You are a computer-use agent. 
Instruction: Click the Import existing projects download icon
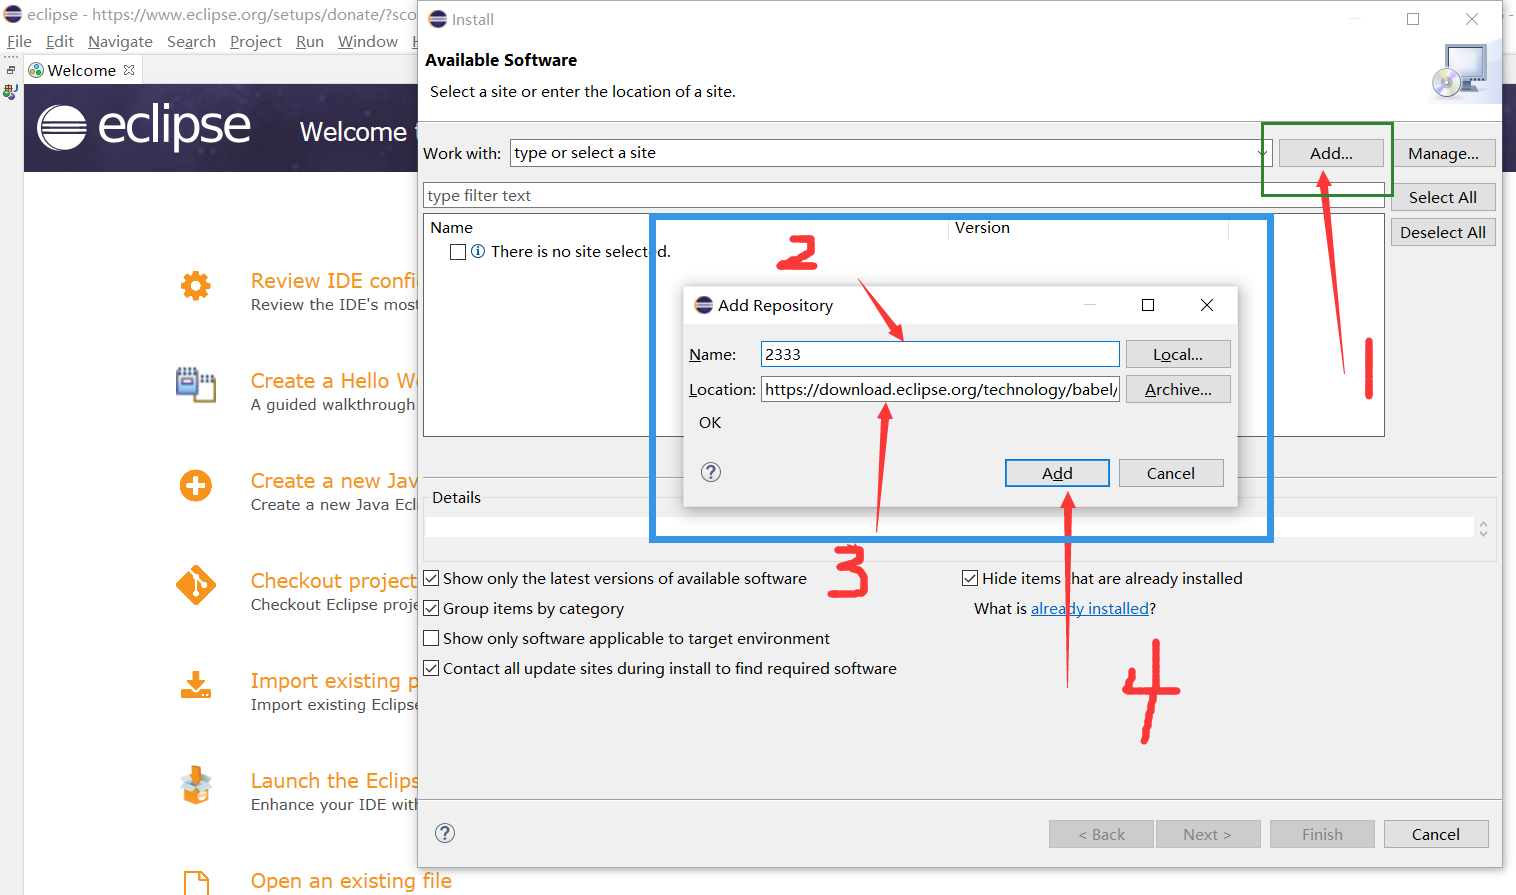point(196,685)
